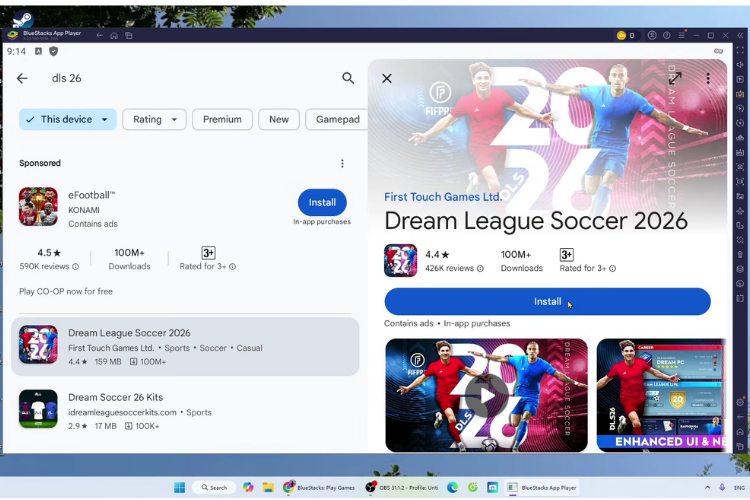Open First Touch Games Ltd. developer link

tap(442, 197)
